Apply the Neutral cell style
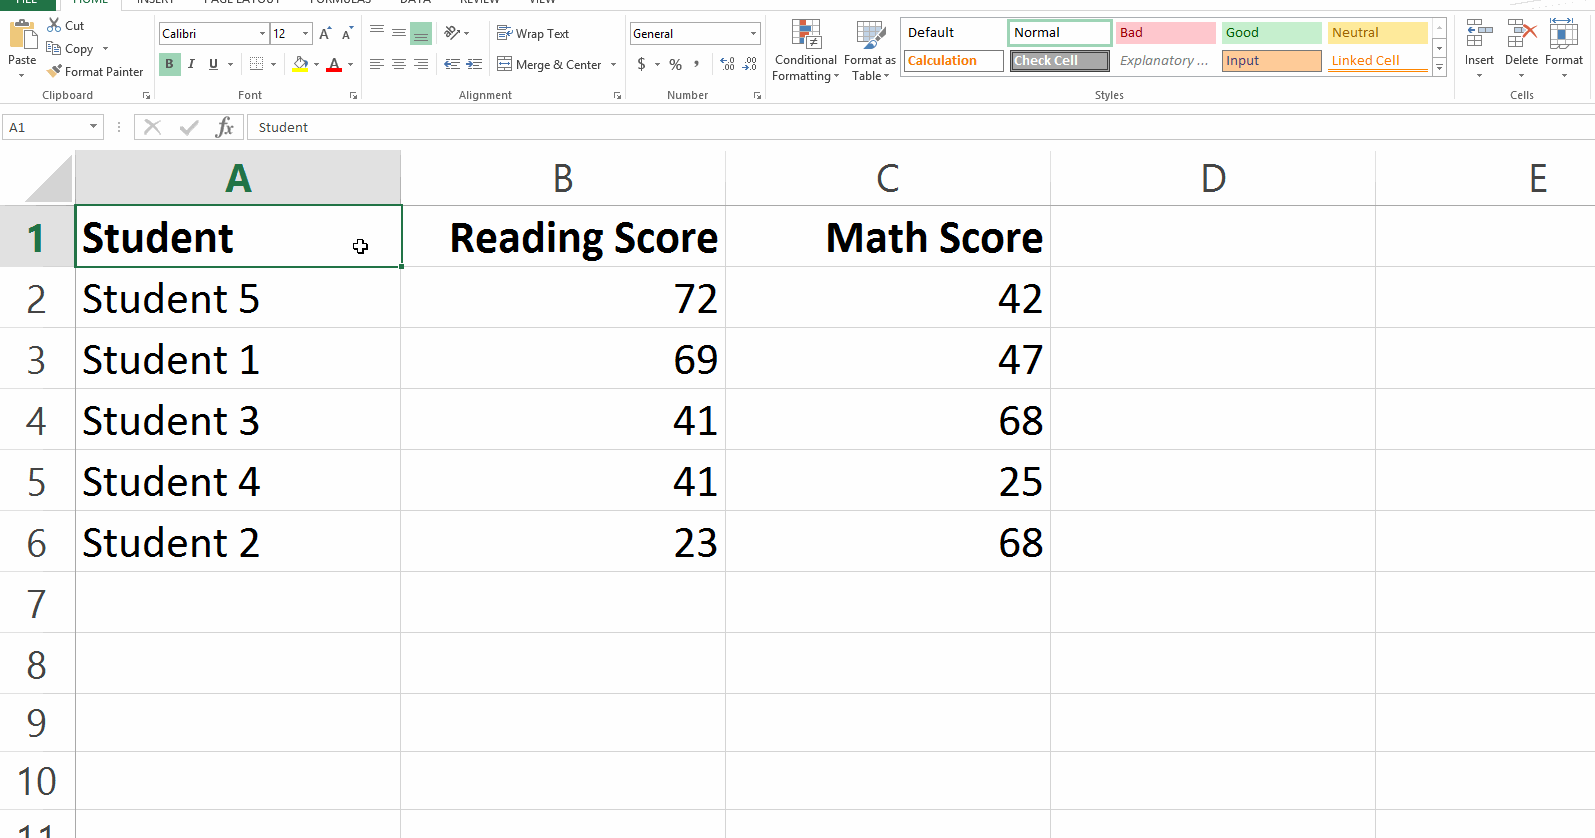1595x838 pixels. 1378,33
